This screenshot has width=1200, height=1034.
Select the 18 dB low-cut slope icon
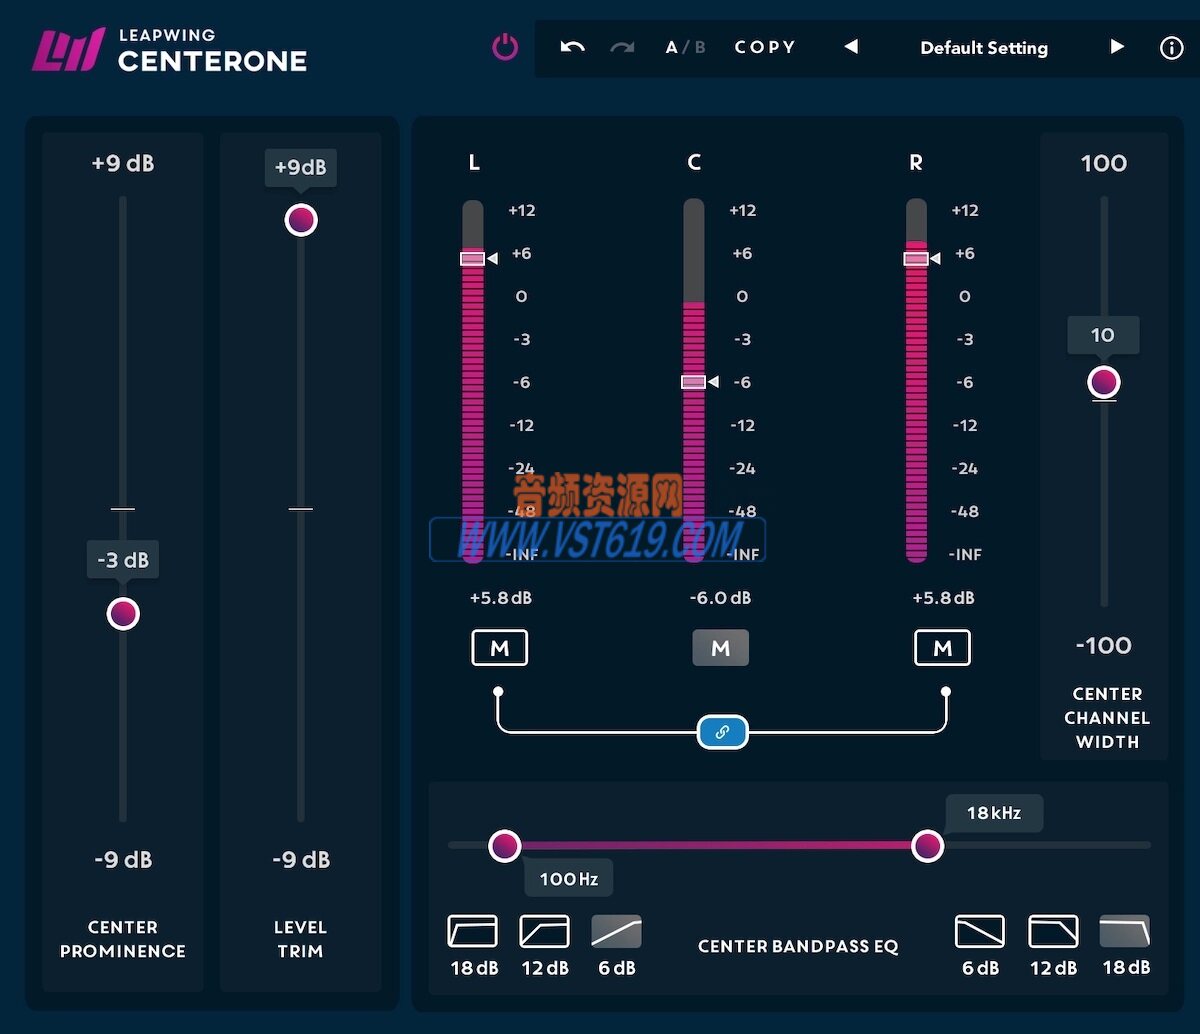click(473, 932)
